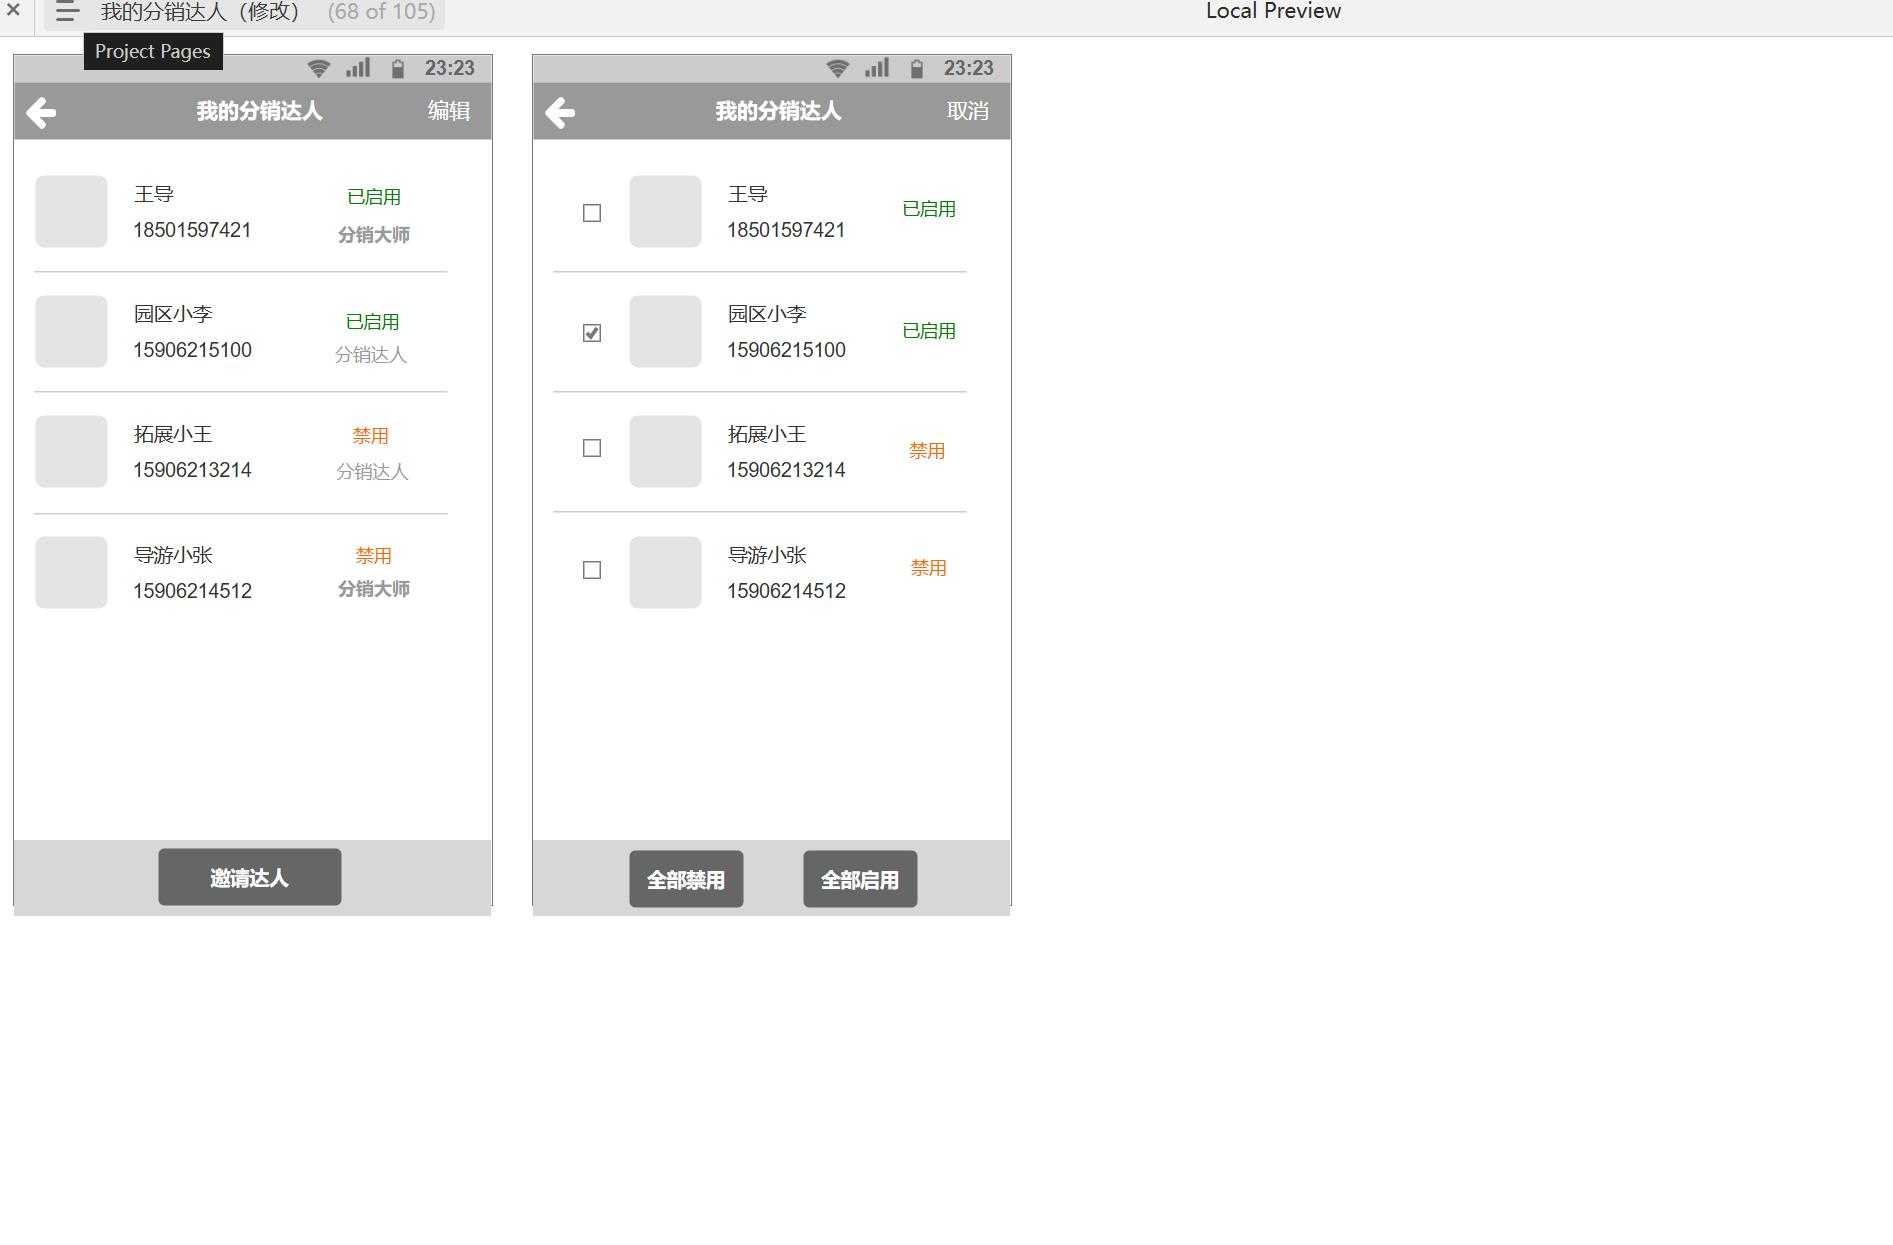The image size is (1893, 1245).
Task: Click 取消 to cancel edit mode
Action: [967, 111]
